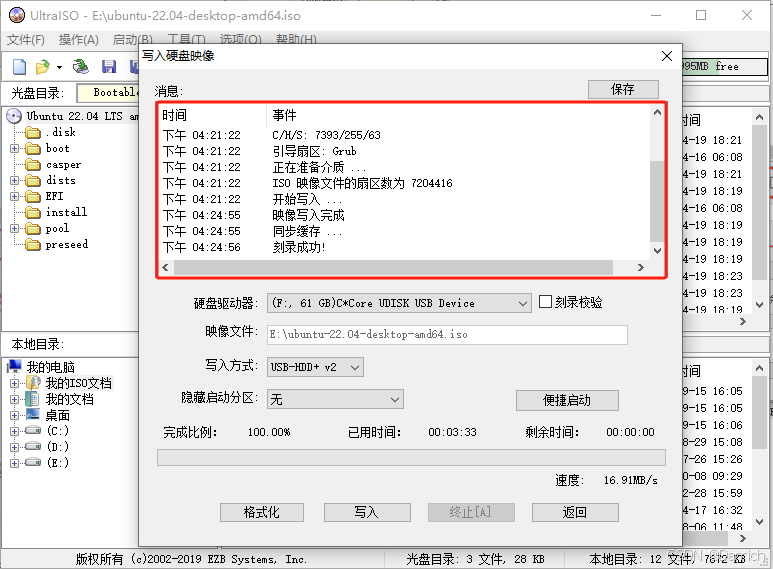Expand the (E:) drive node
The image size is (773, 569).
pyautogui.click(x=14, y=463)
